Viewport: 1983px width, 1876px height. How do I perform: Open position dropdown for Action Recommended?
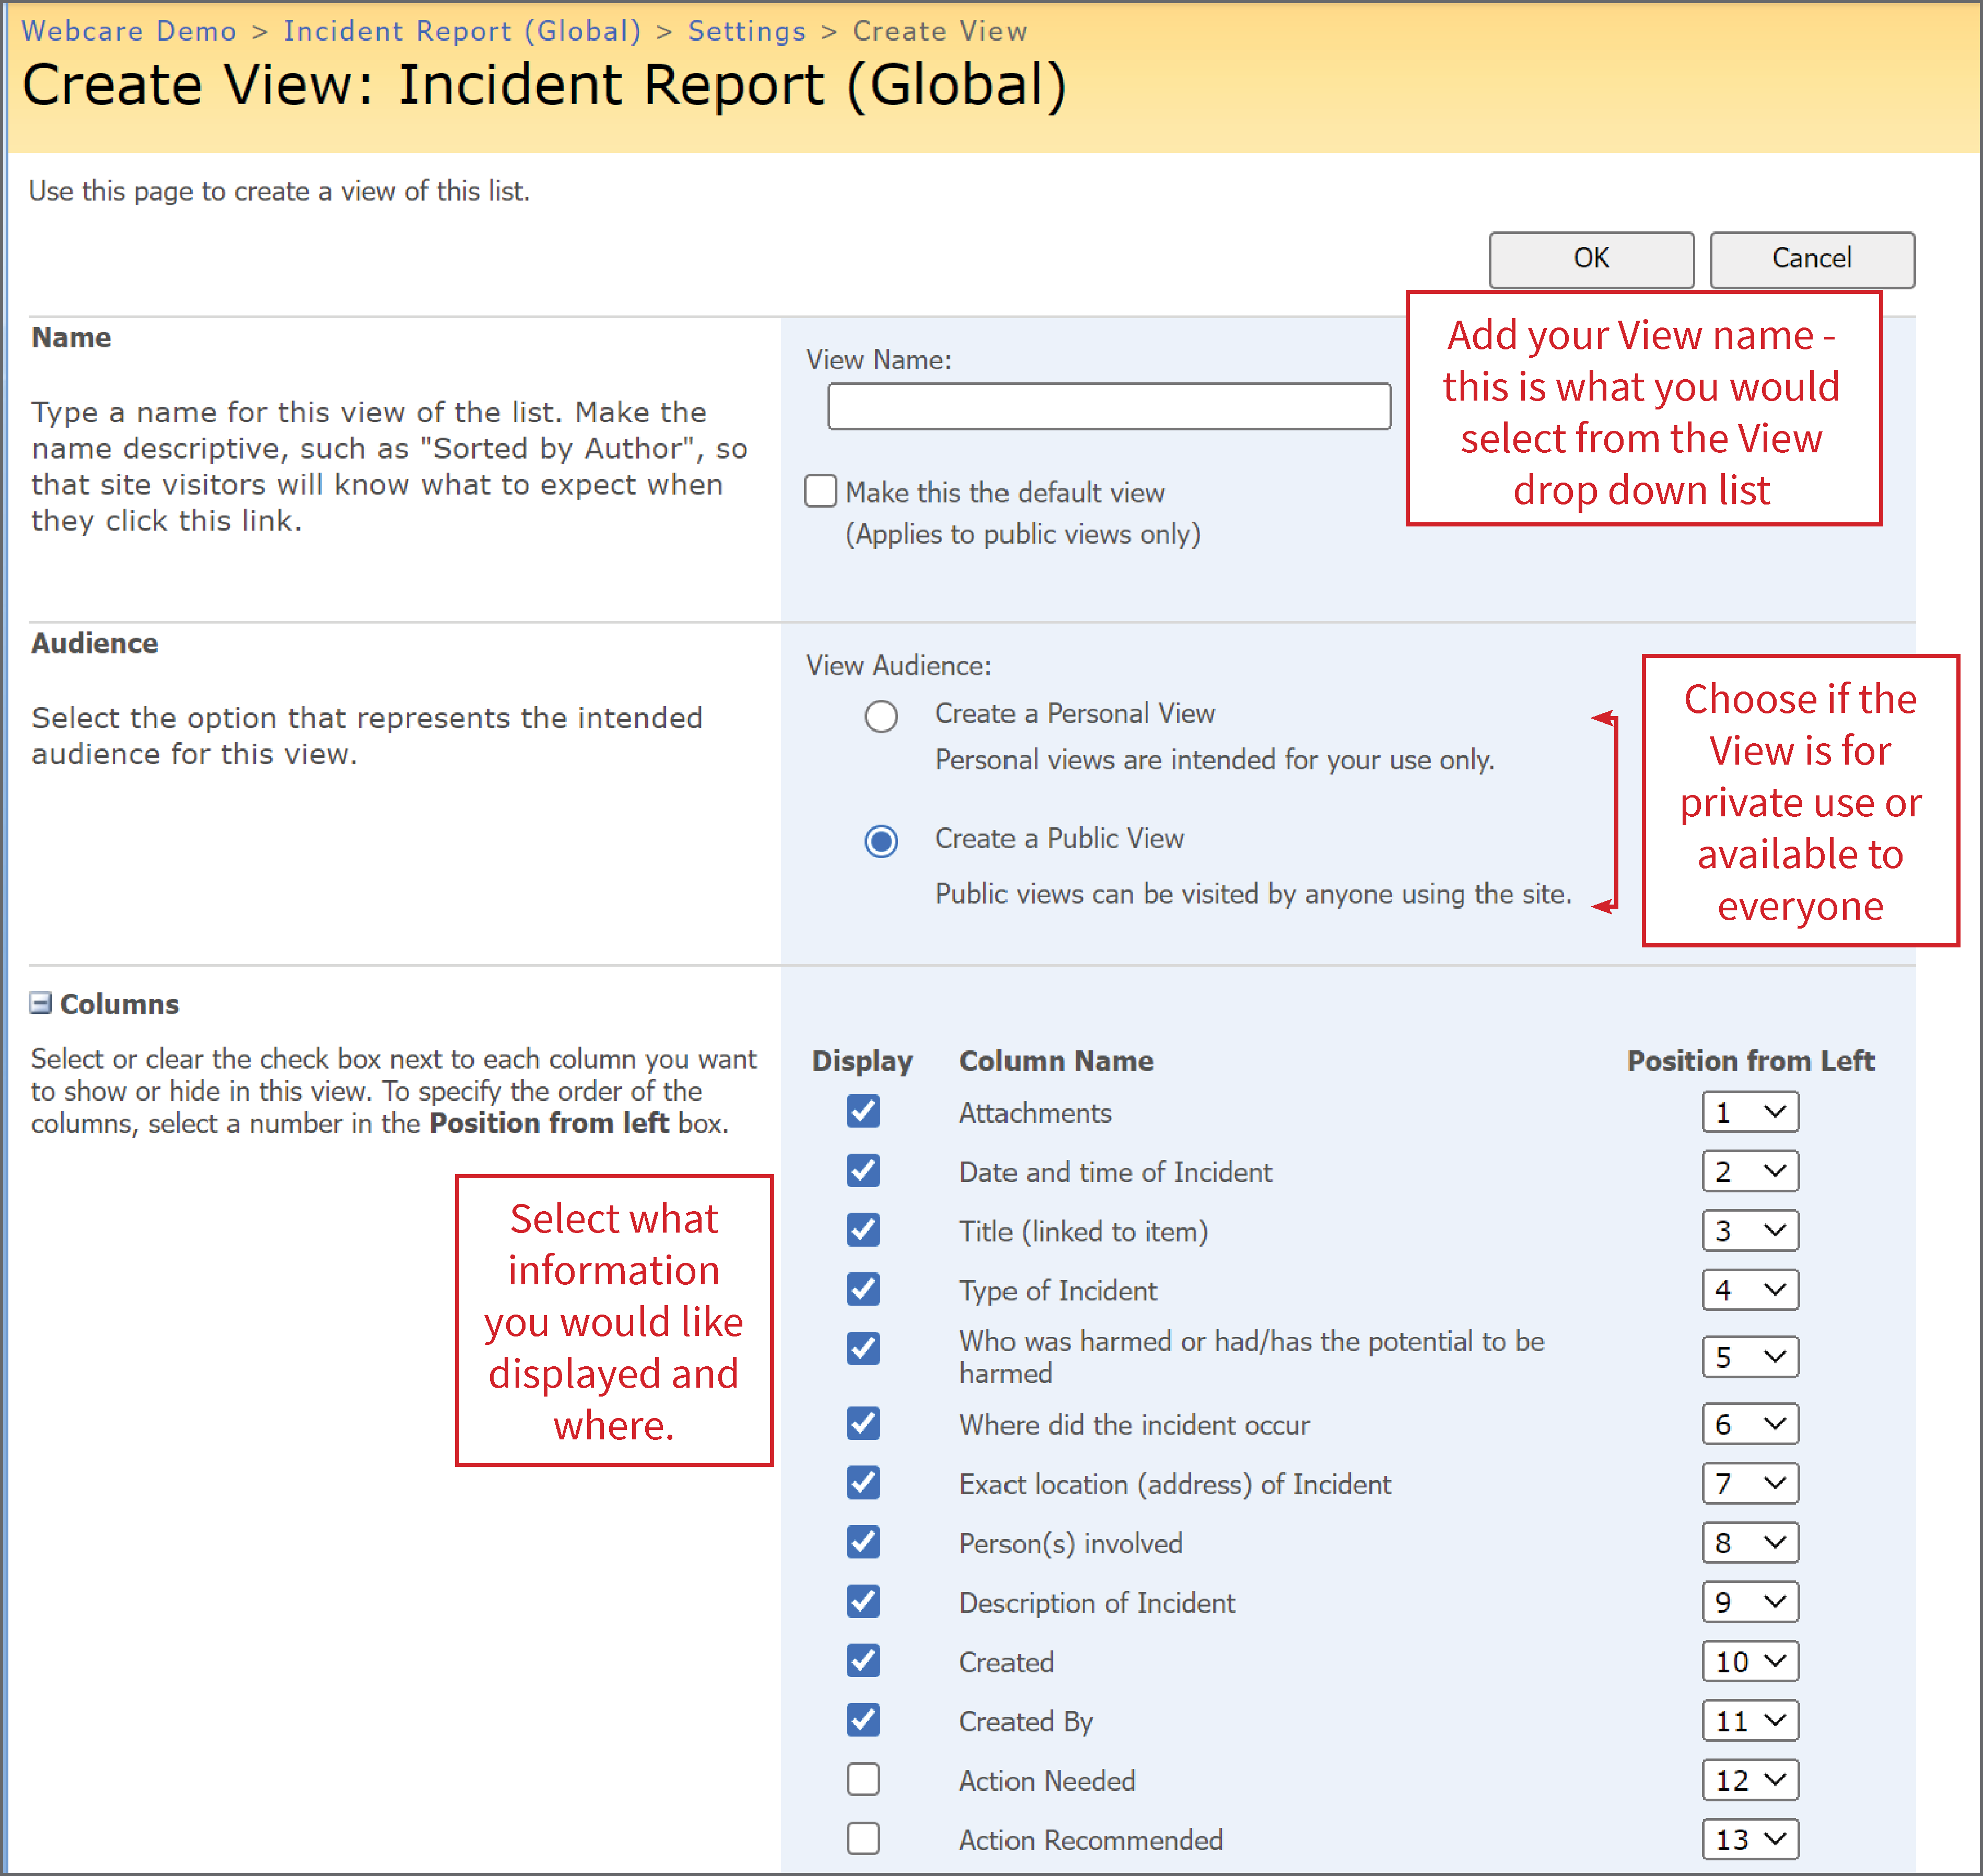[1750, 1839]
